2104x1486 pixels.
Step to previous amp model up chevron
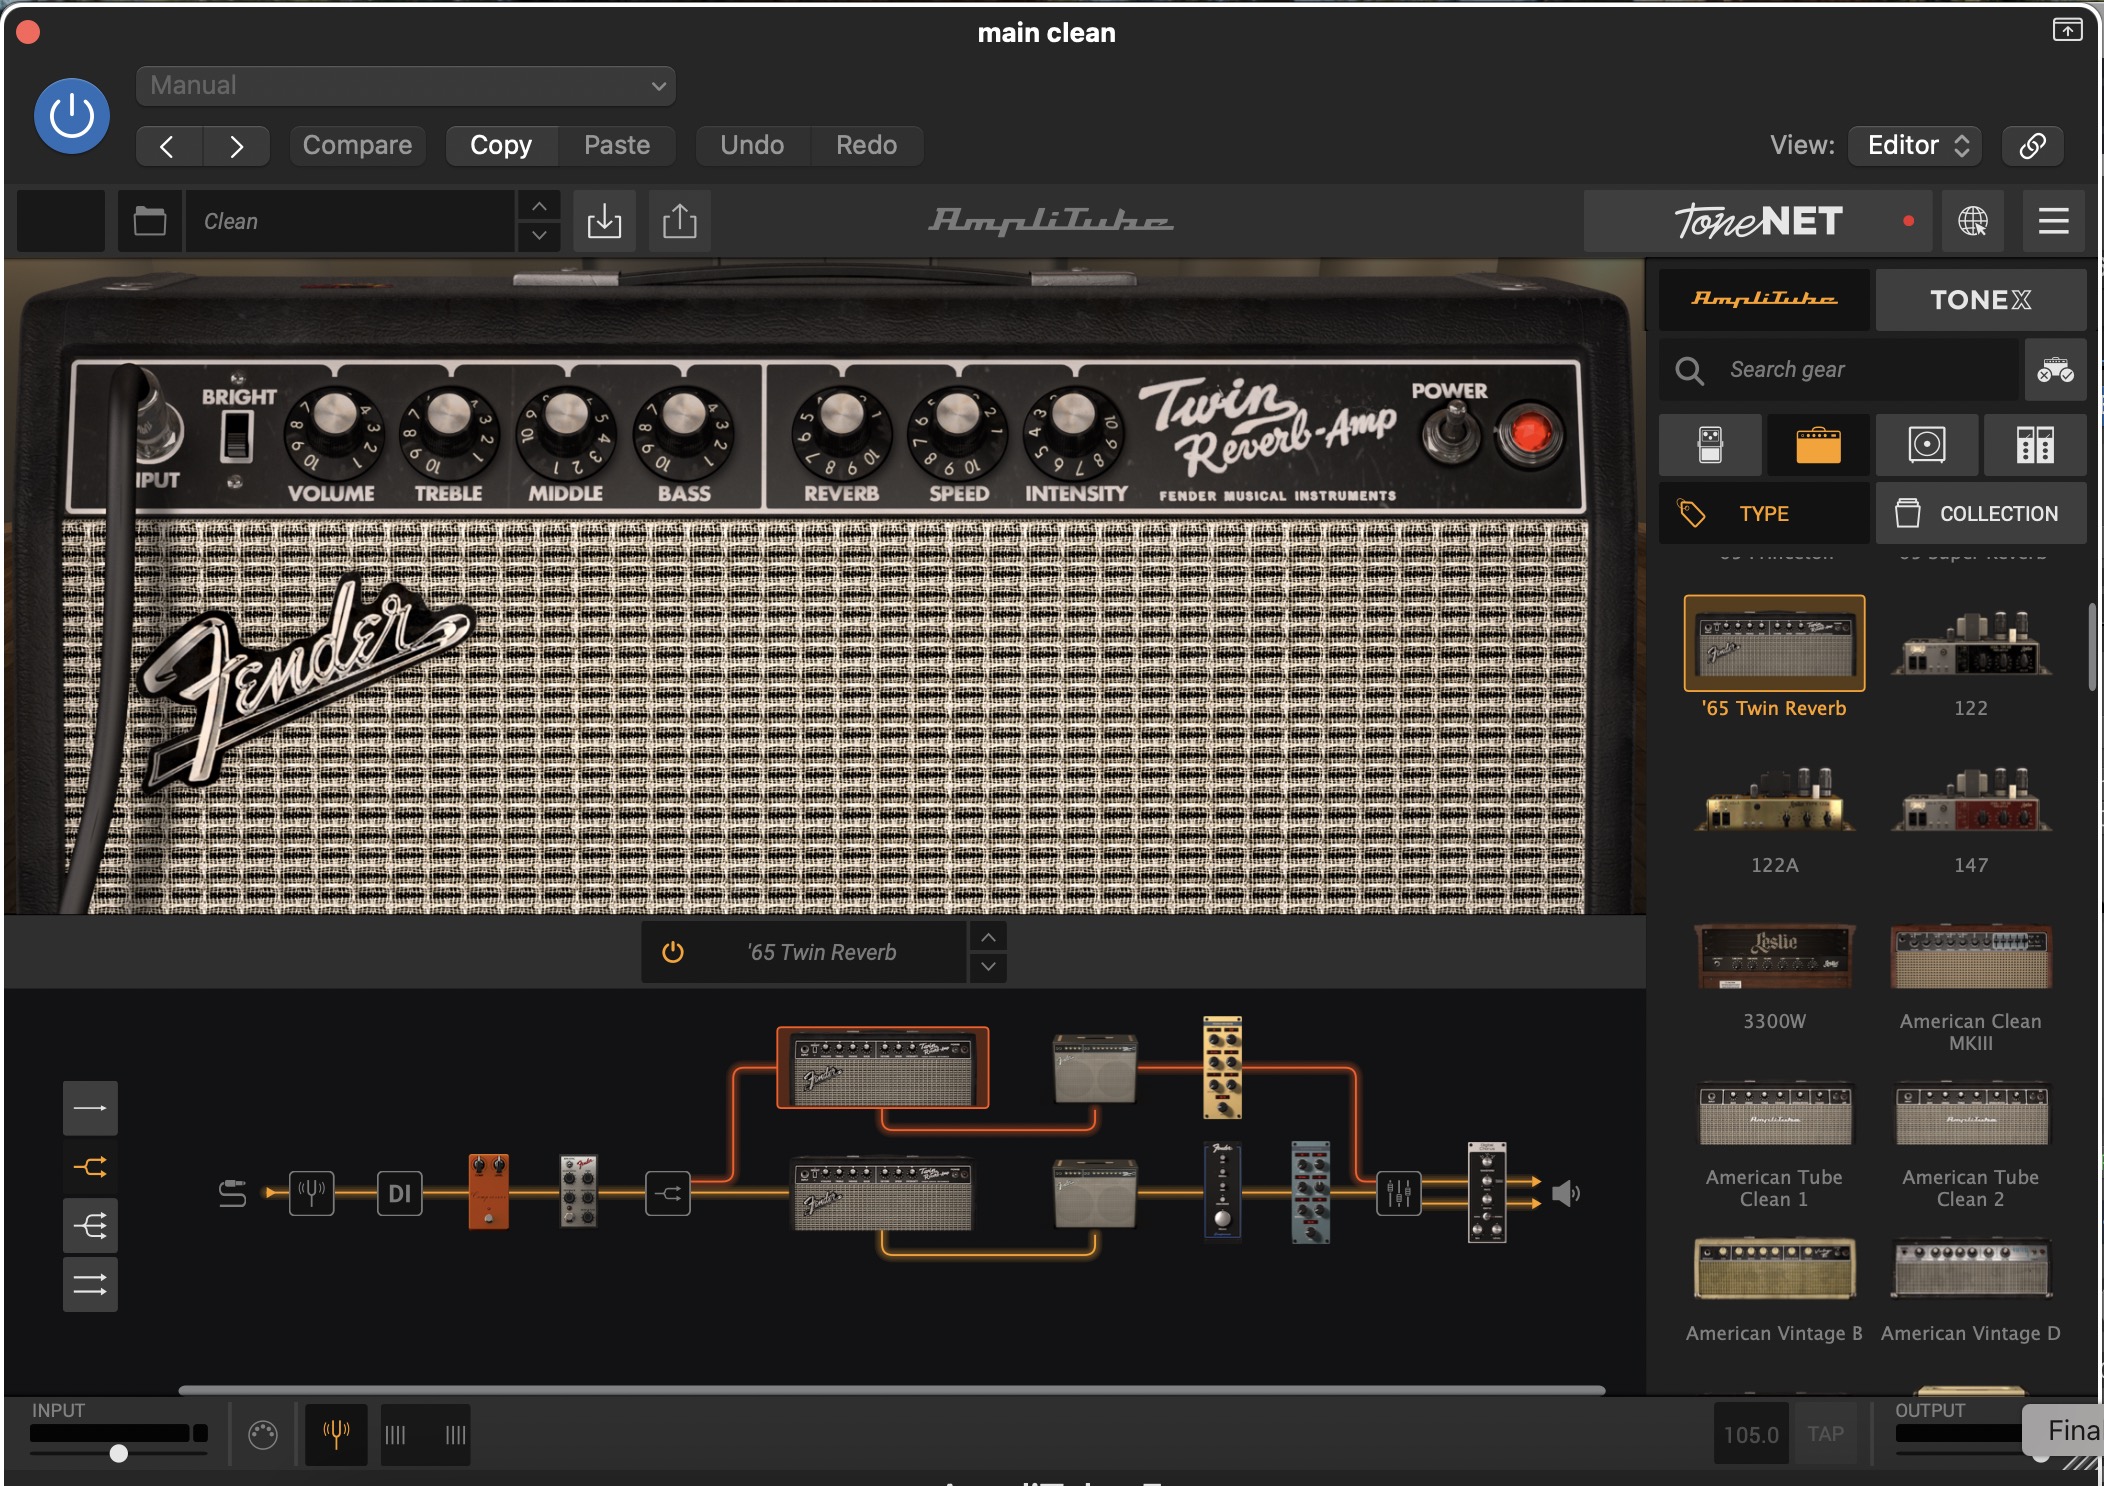988,937
